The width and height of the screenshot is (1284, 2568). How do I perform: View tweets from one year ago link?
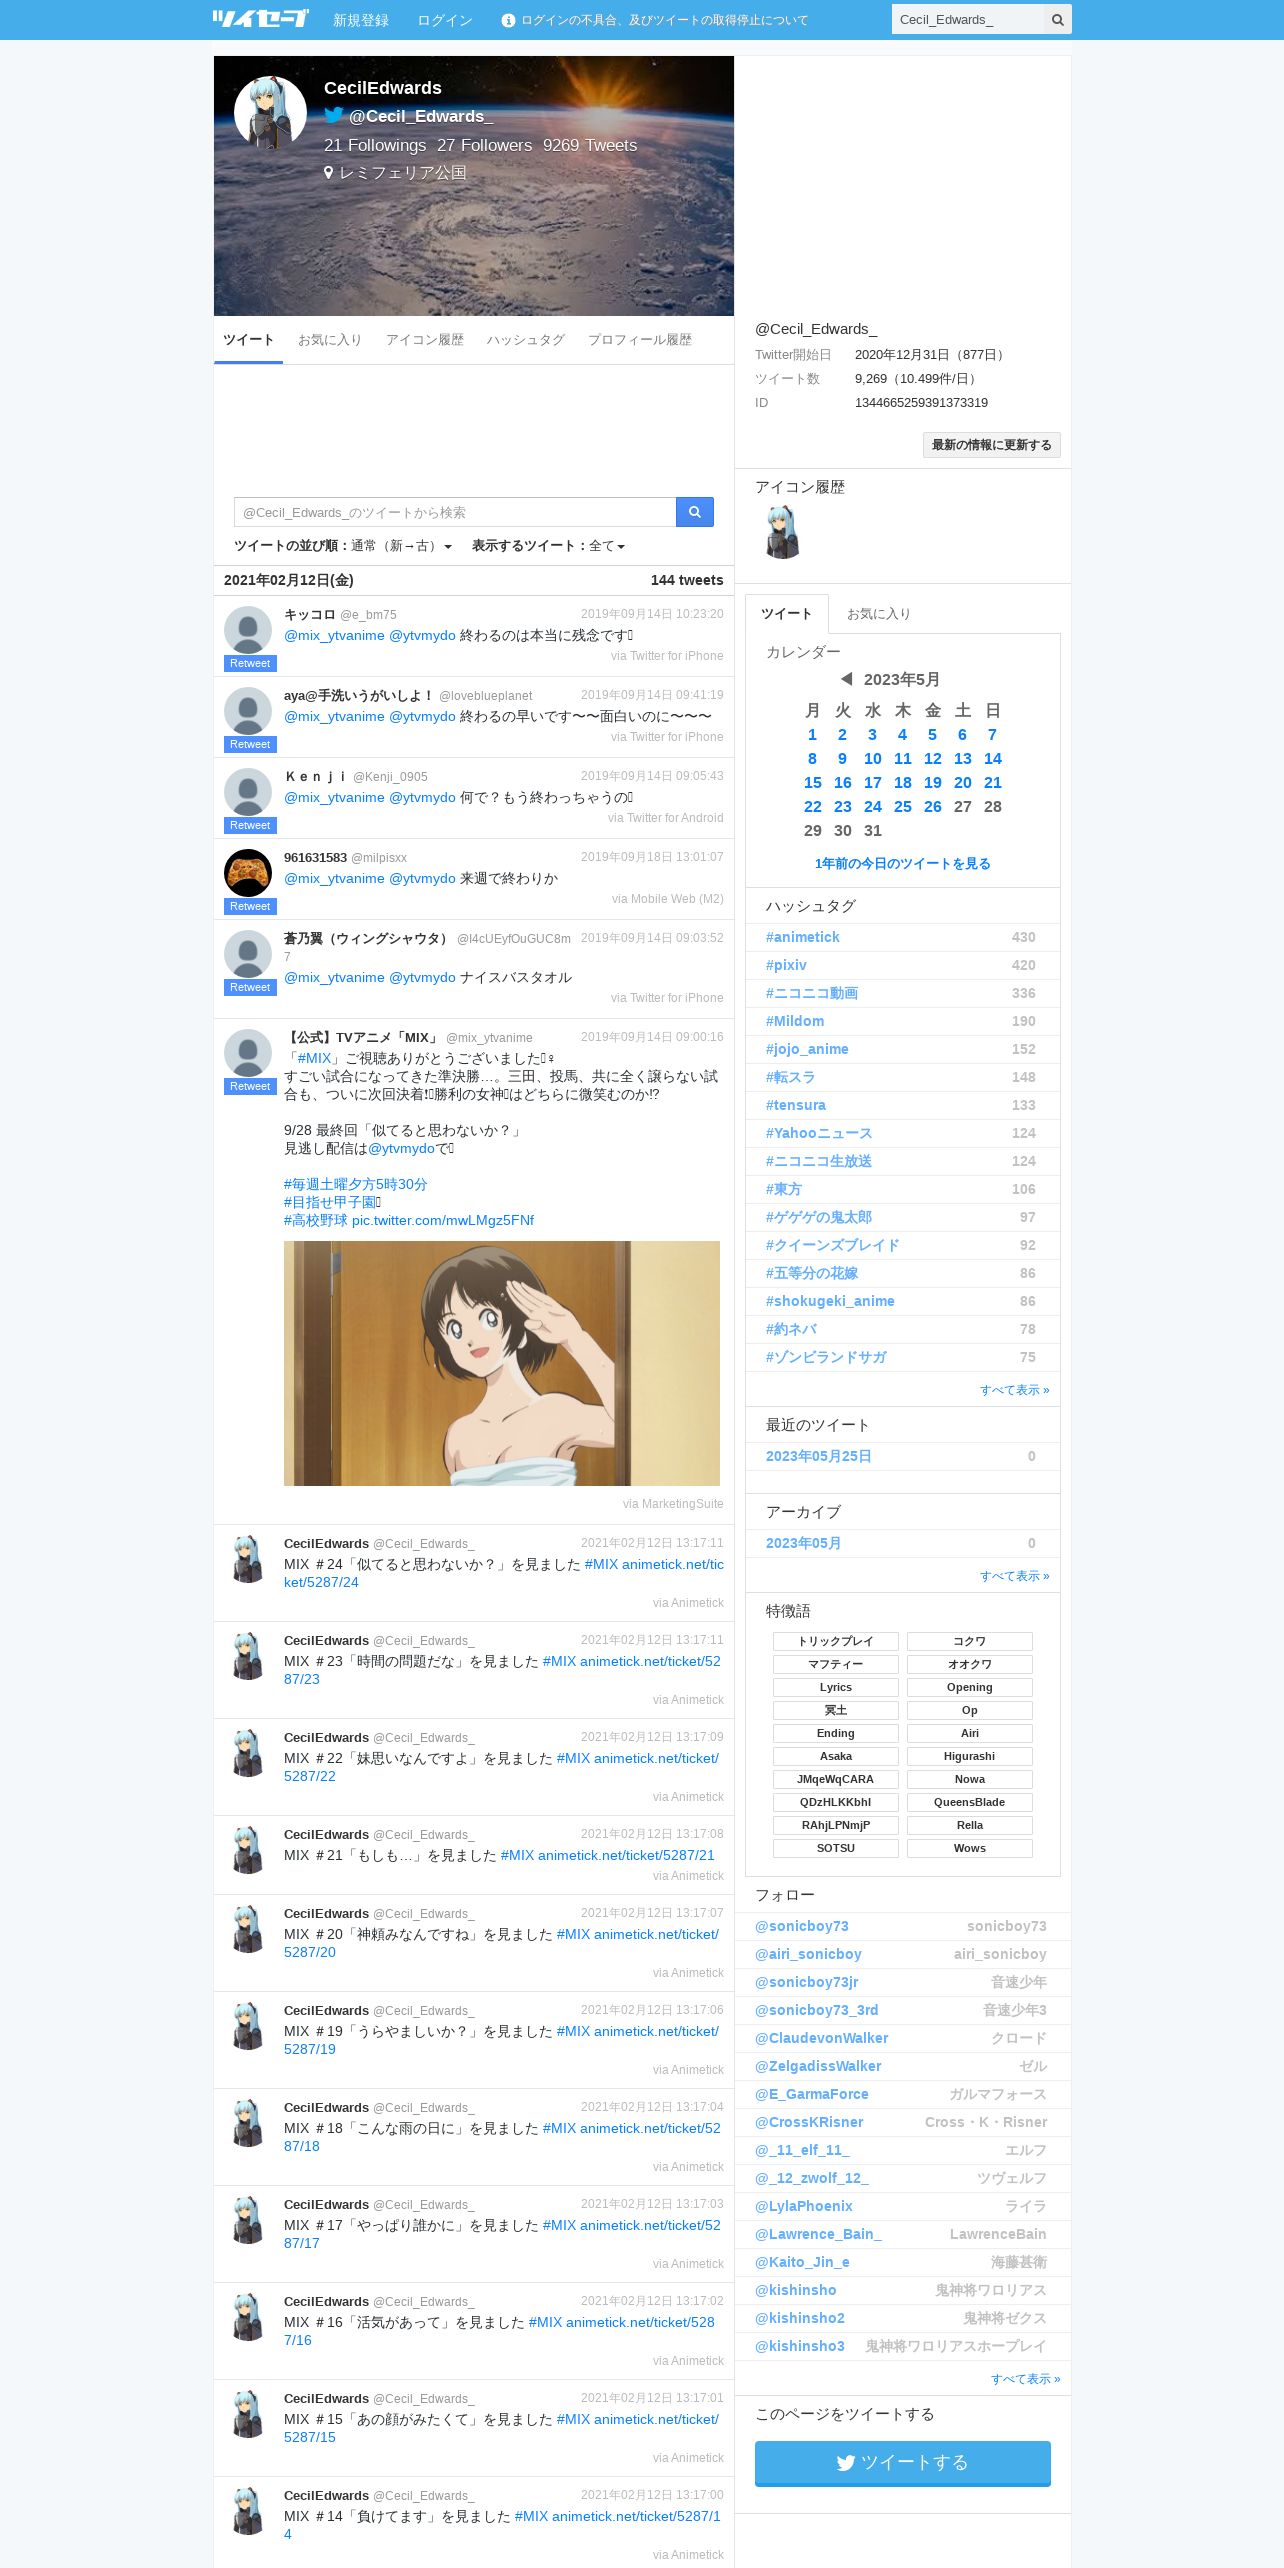click(903, 863)
